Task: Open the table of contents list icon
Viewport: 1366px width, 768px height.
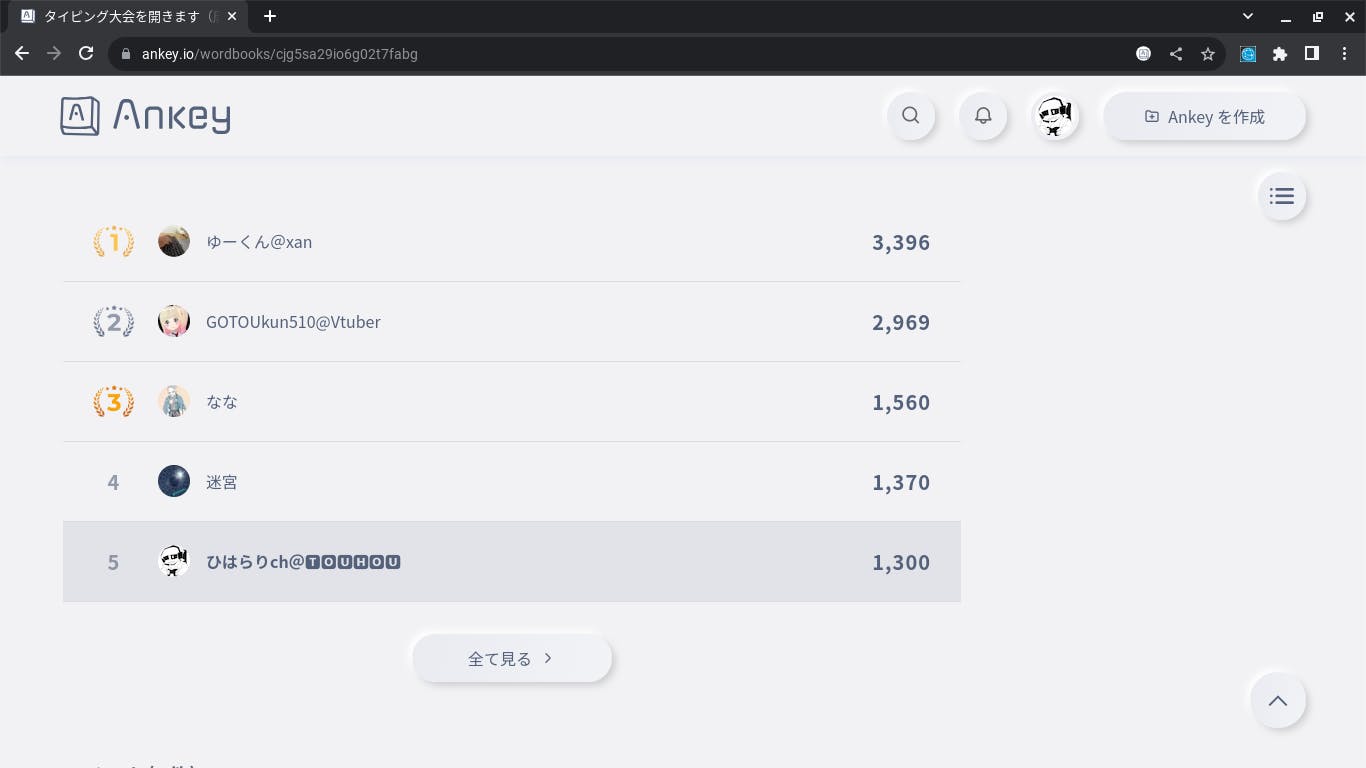Action: 1281,196
